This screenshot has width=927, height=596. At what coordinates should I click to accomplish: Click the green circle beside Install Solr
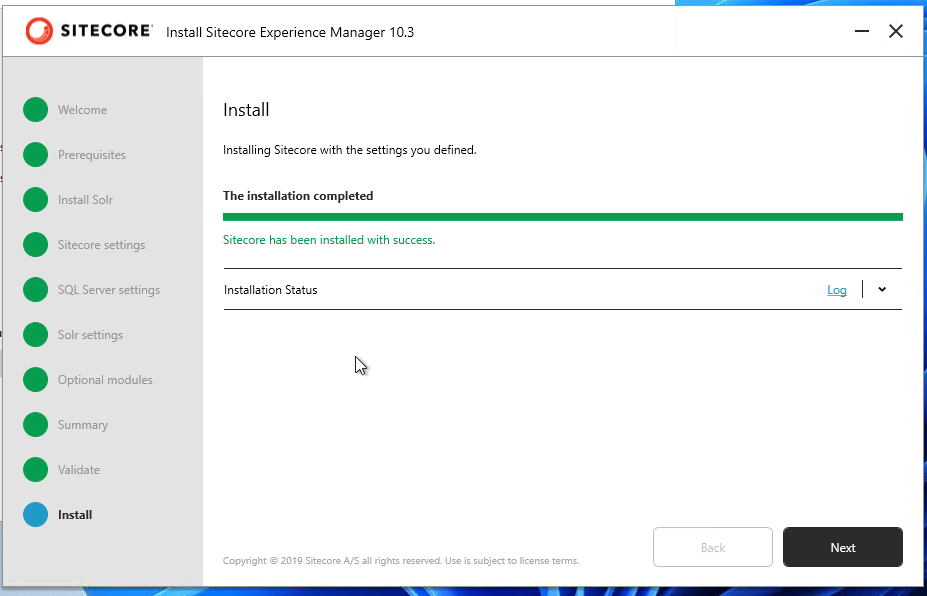(x=36, y=200)
